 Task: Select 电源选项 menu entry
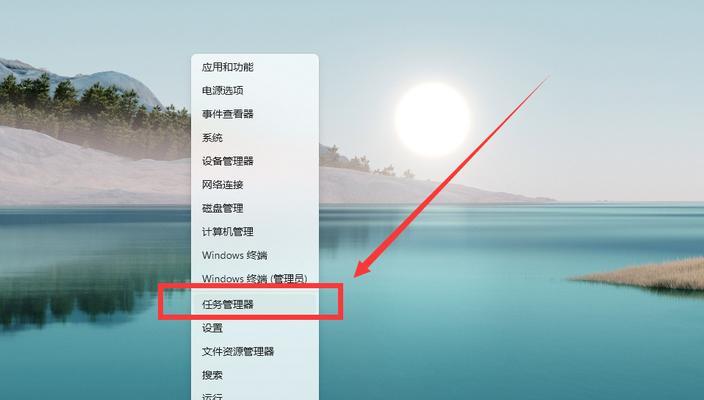[255, 91]
